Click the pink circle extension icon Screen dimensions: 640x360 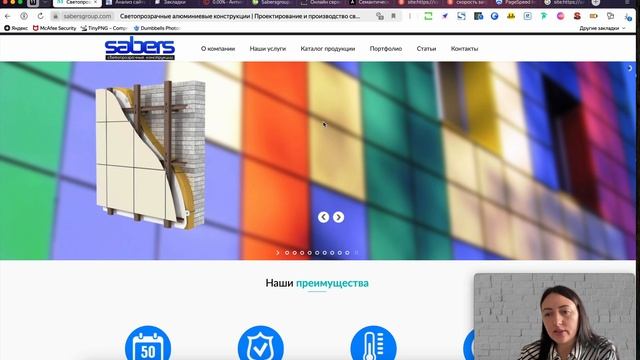pyautogui.click(x=560, y=16)
